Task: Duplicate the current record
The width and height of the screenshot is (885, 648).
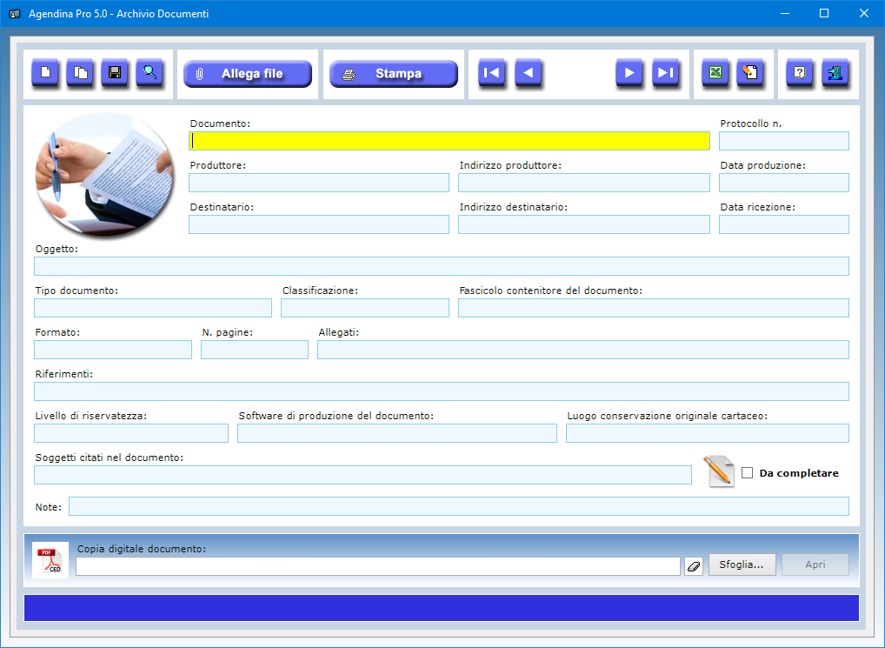Action: point(80,73)
